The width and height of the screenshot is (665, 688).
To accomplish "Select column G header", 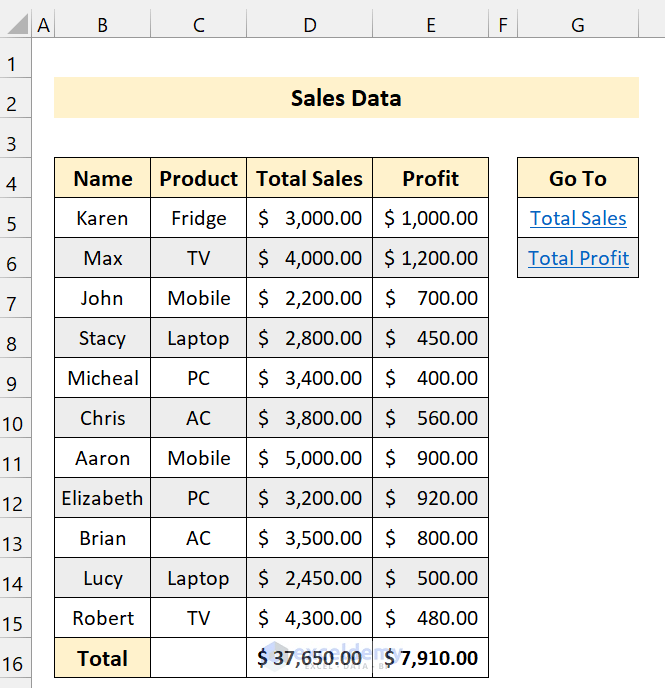I will click(x=578, y=25).
